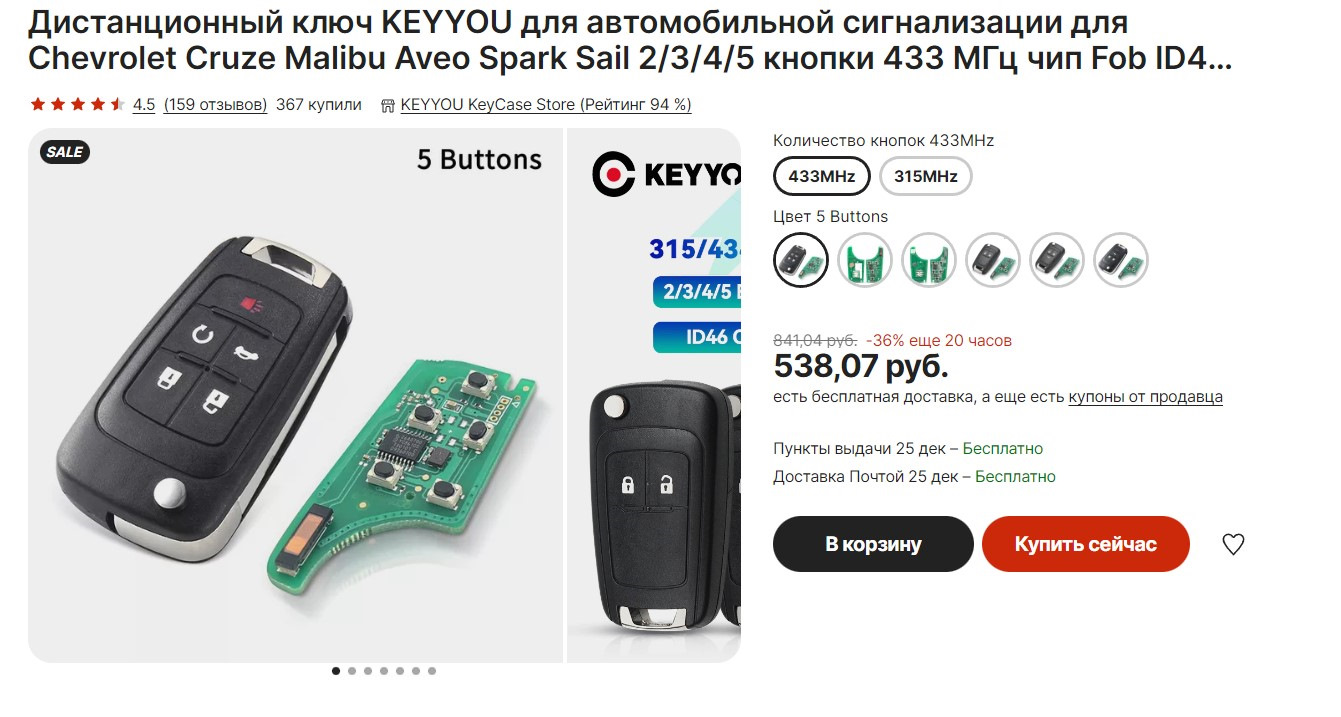Viewport: 1341px width, 717px height.
Task: Choose the fifth key variant thumbnail
Action: (1057, 260)
